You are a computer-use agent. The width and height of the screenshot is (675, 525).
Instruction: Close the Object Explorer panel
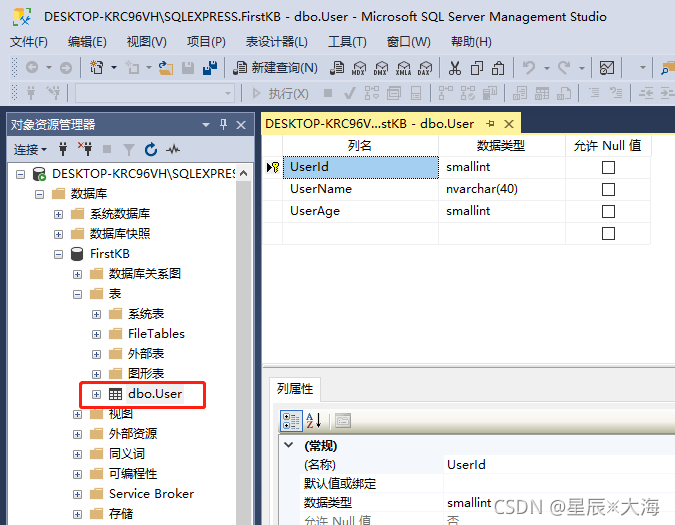[x=241, y=125]
